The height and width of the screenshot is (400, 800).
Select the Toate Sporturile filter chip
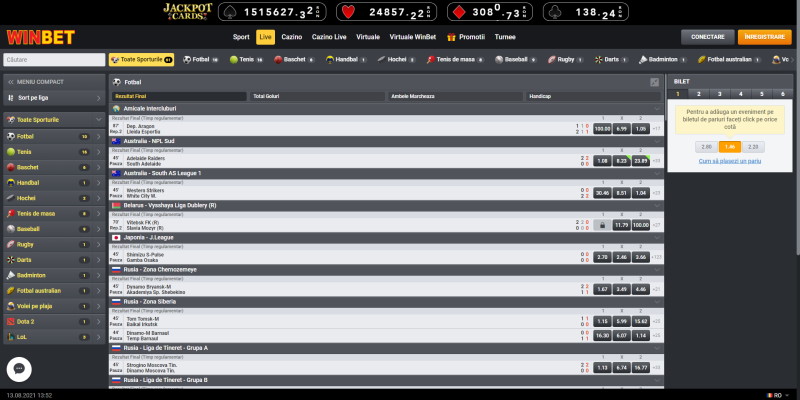tap(141, 60)
